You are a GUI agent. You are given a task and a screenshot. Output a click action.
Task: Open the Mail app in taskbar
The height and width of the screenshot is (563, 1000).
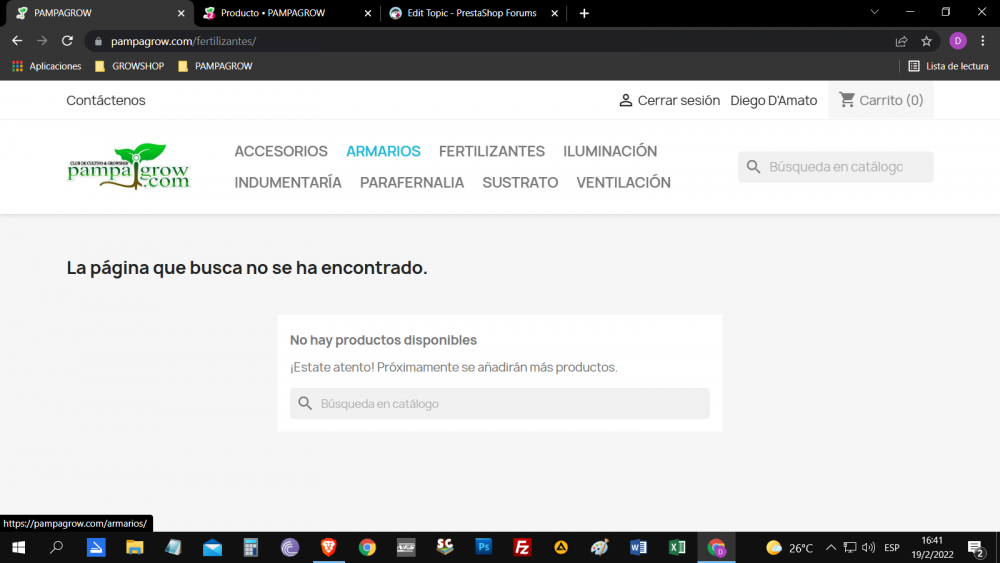(212, 547)
